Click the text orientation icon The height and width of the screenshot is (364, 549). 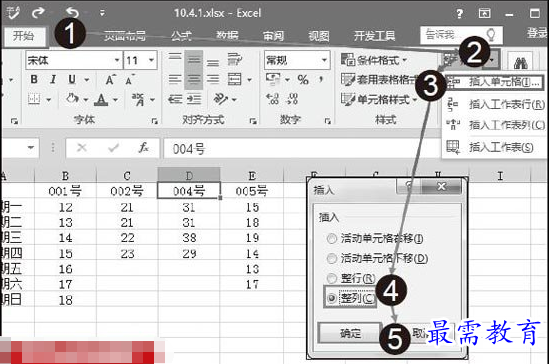point(221,99)
